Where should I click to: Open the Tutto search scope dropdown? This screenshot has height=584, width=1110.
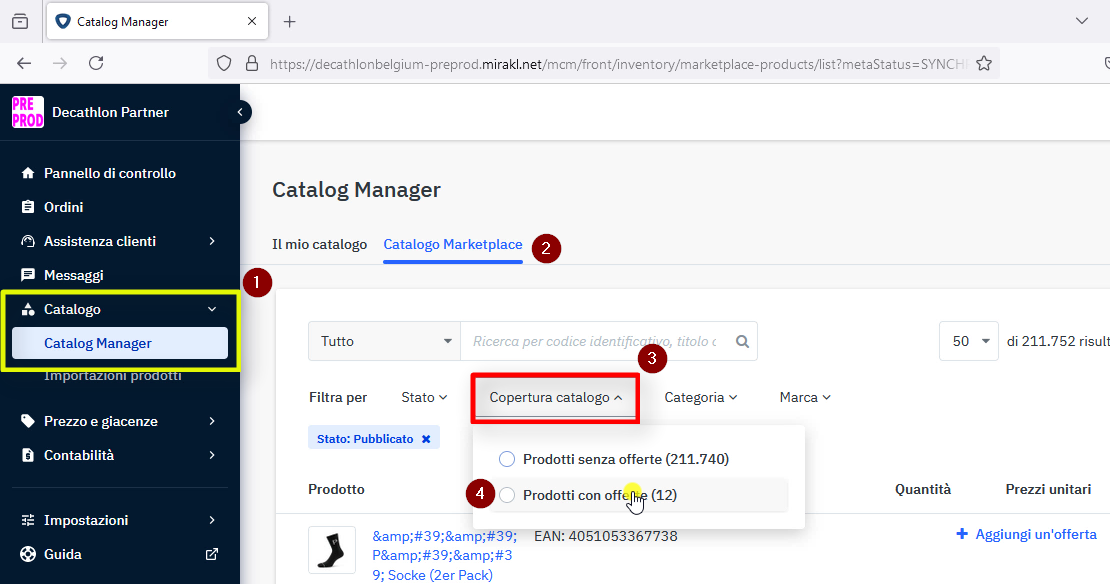pyautogui.click(x=384, y=341)
